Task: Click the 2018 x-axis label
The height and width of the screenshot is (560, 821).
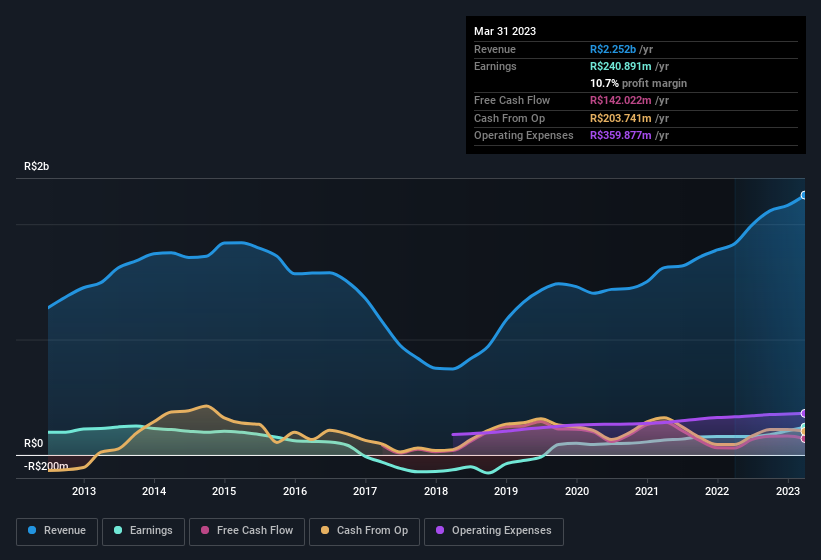Action: click(x=436, y=491)
